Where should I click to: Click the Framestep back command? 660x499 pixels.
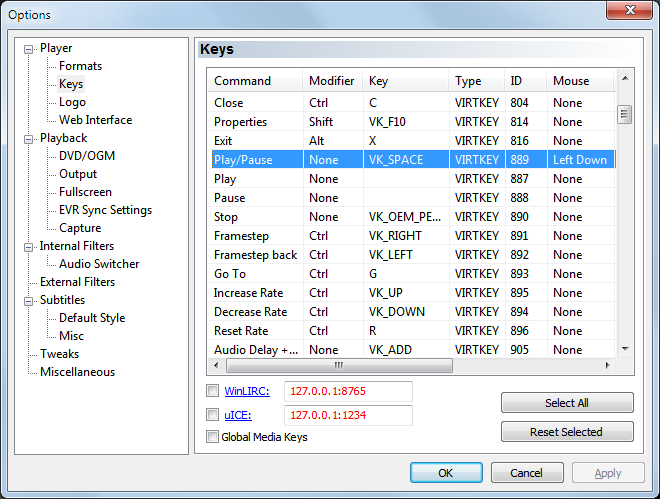pos(412,255)
